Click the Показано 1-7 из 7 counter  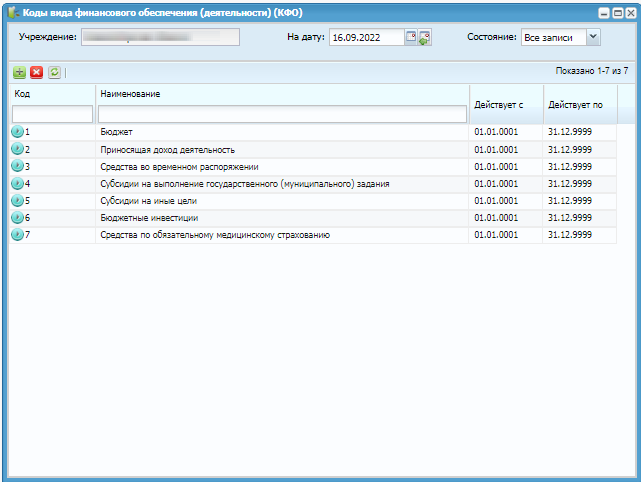pos(592,71)
